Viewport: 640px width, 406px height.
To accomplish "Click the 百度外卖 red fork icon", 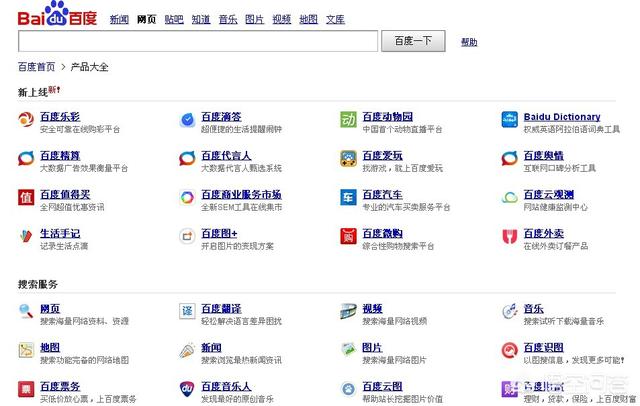I will (509, 236).
